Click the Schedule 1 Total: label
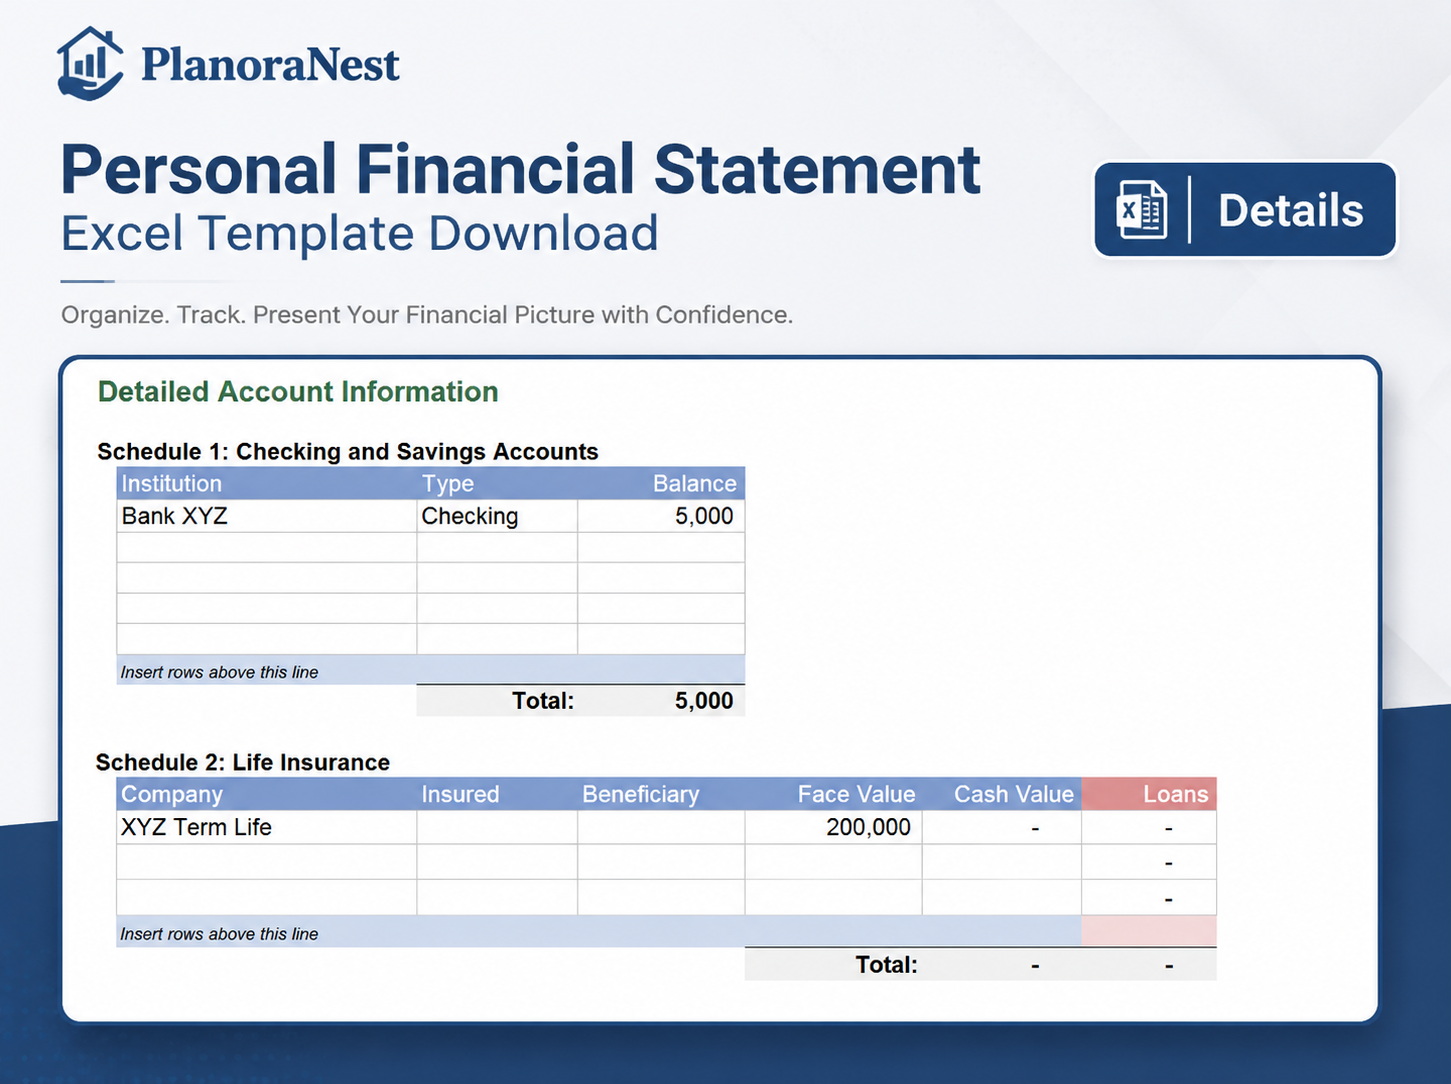Viewport: 1451px width, 1084px height. click(543, 701)
